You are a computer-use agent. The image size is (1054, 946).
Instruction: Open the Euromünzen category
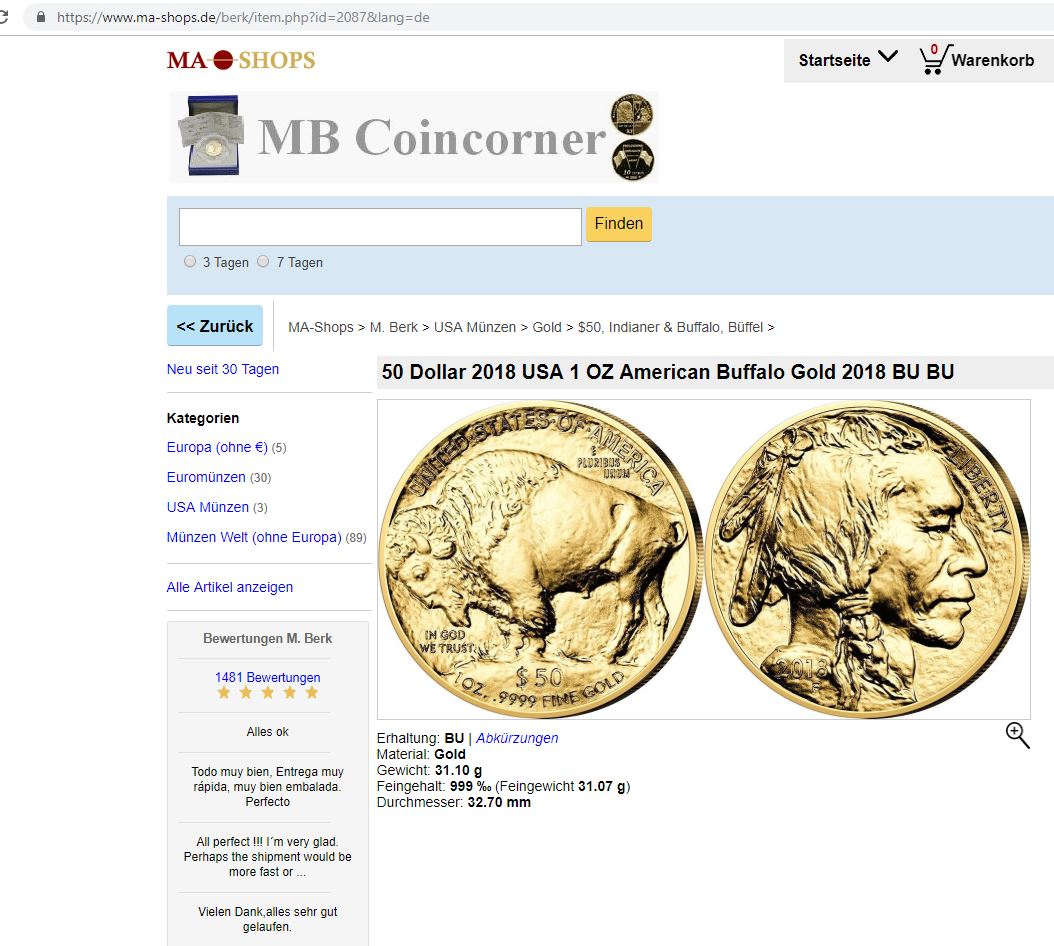[x=206, y=477]
